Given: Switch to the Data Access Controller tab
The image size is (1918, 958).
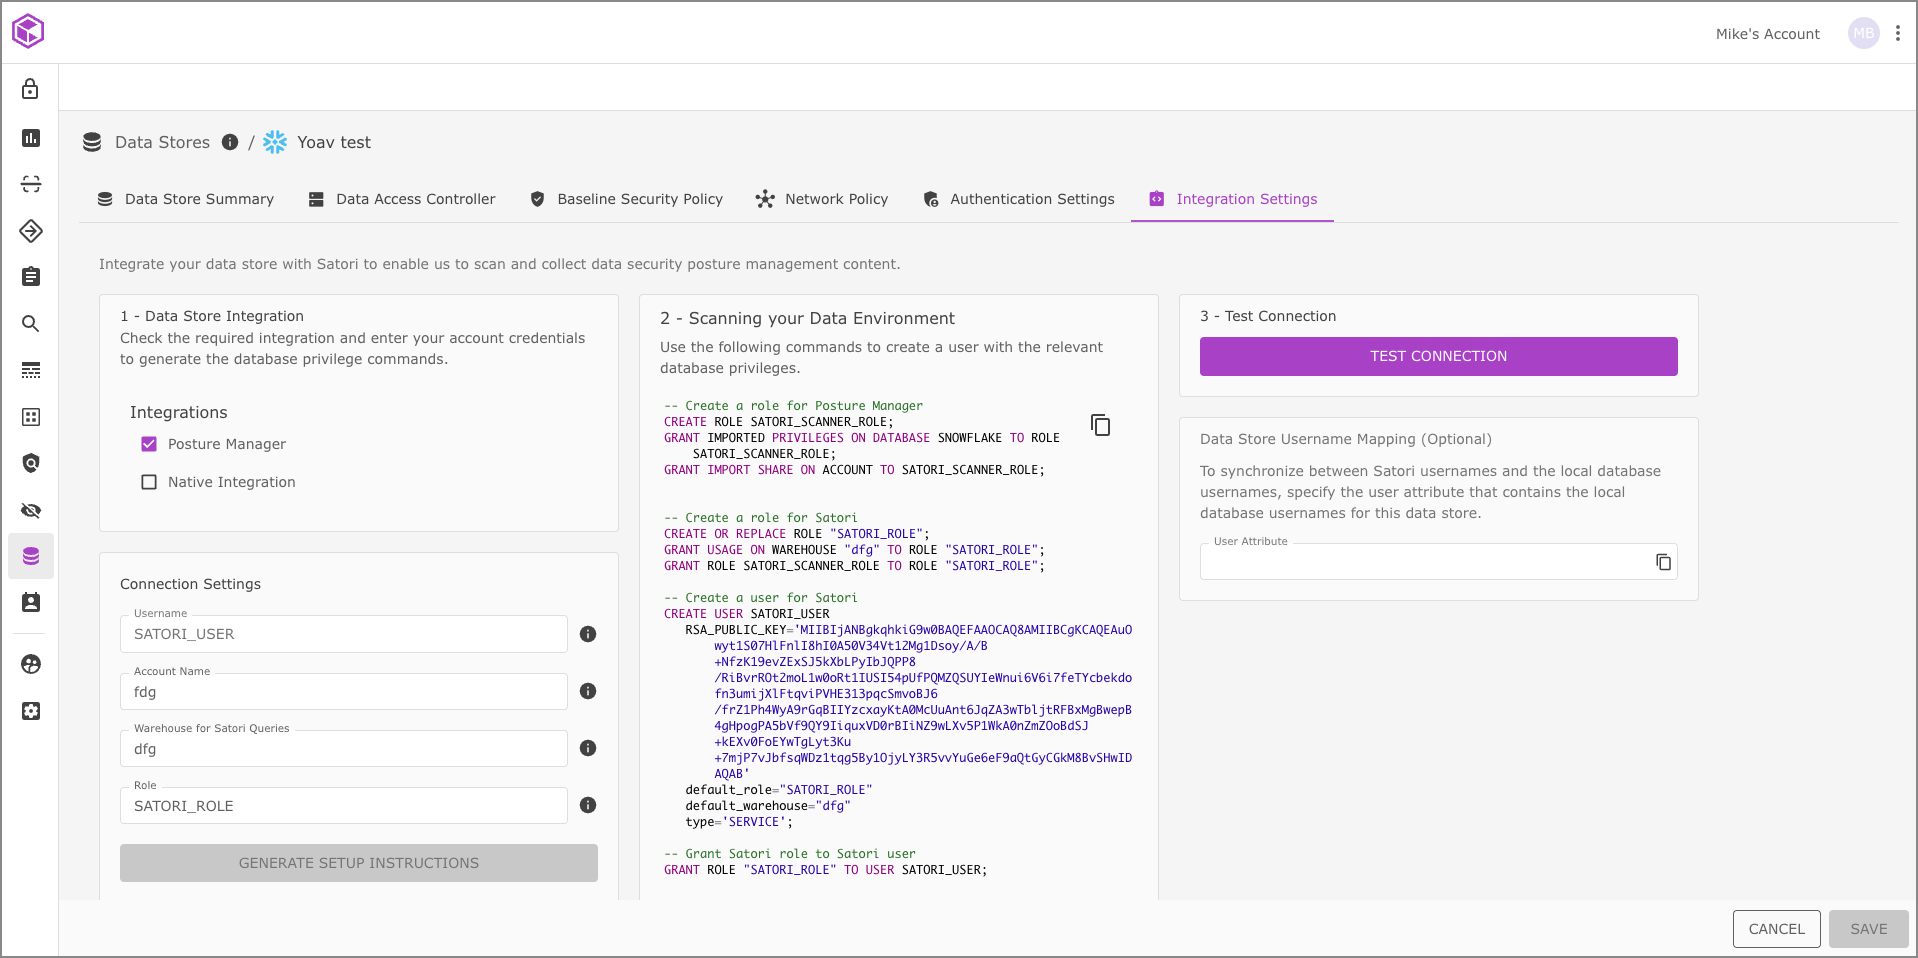Looking at the screenshot, I should [x=402, y=199].
